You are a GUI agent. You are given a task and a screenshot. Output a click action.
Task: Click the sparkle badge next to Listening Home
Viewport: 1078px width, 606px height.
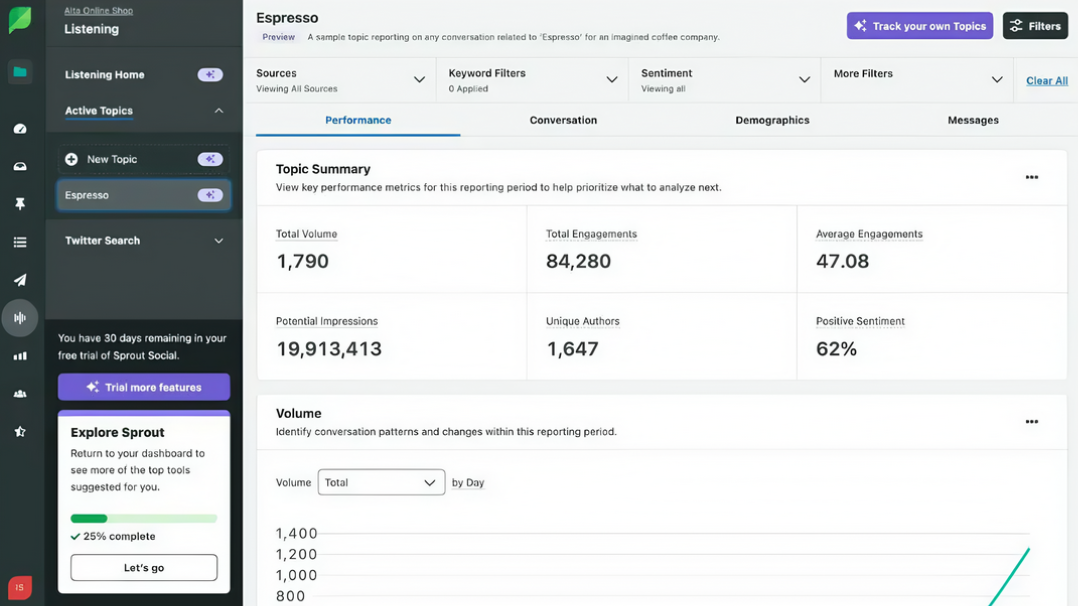(210, 75)
